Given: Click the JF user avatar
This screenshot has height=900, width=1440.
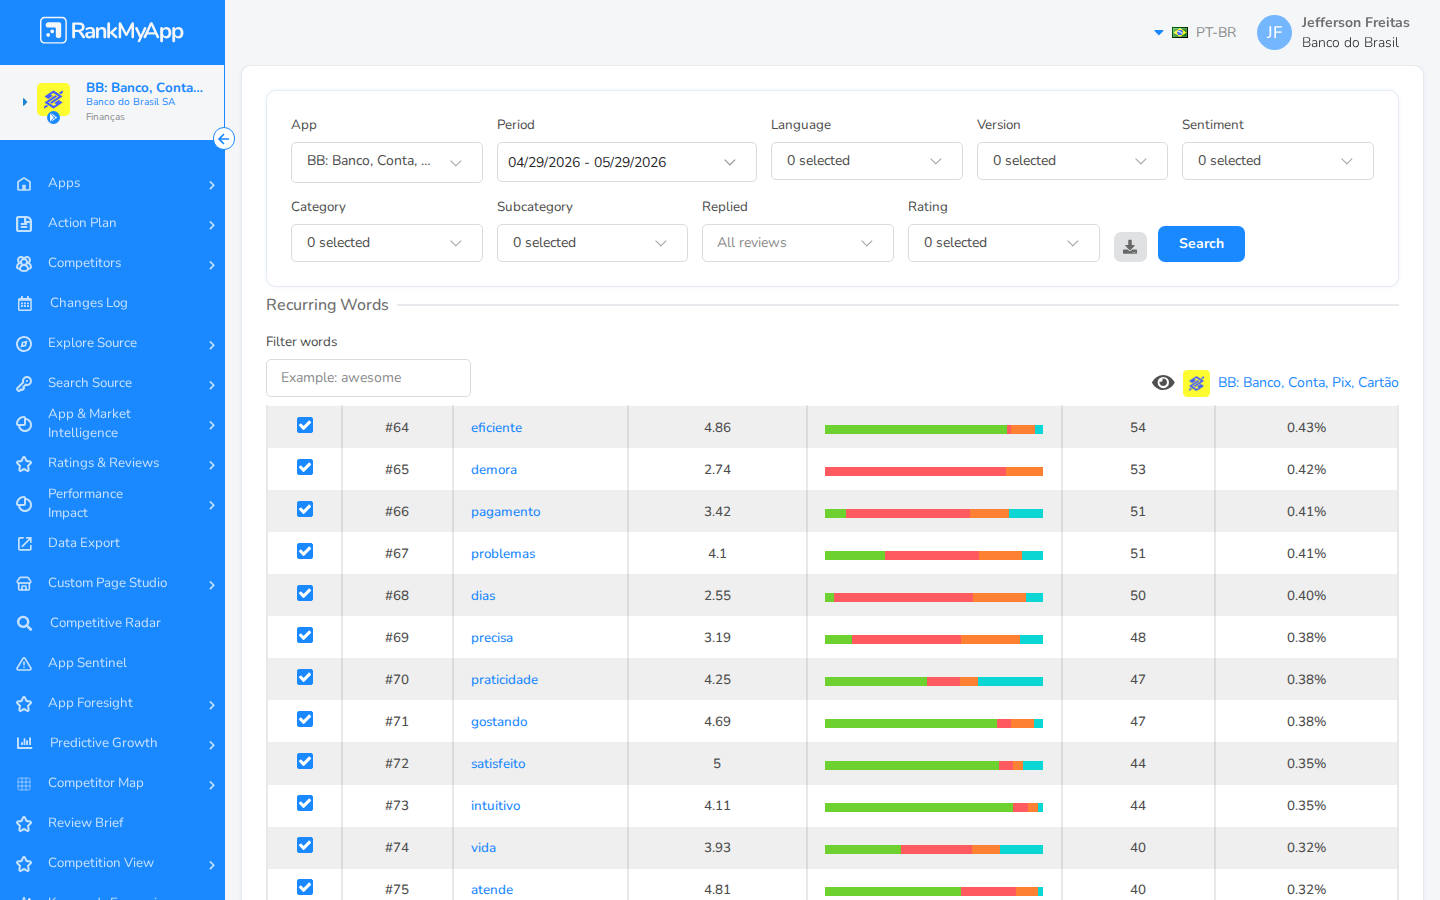Looking at the screenshot, I should pos(1274,32).
